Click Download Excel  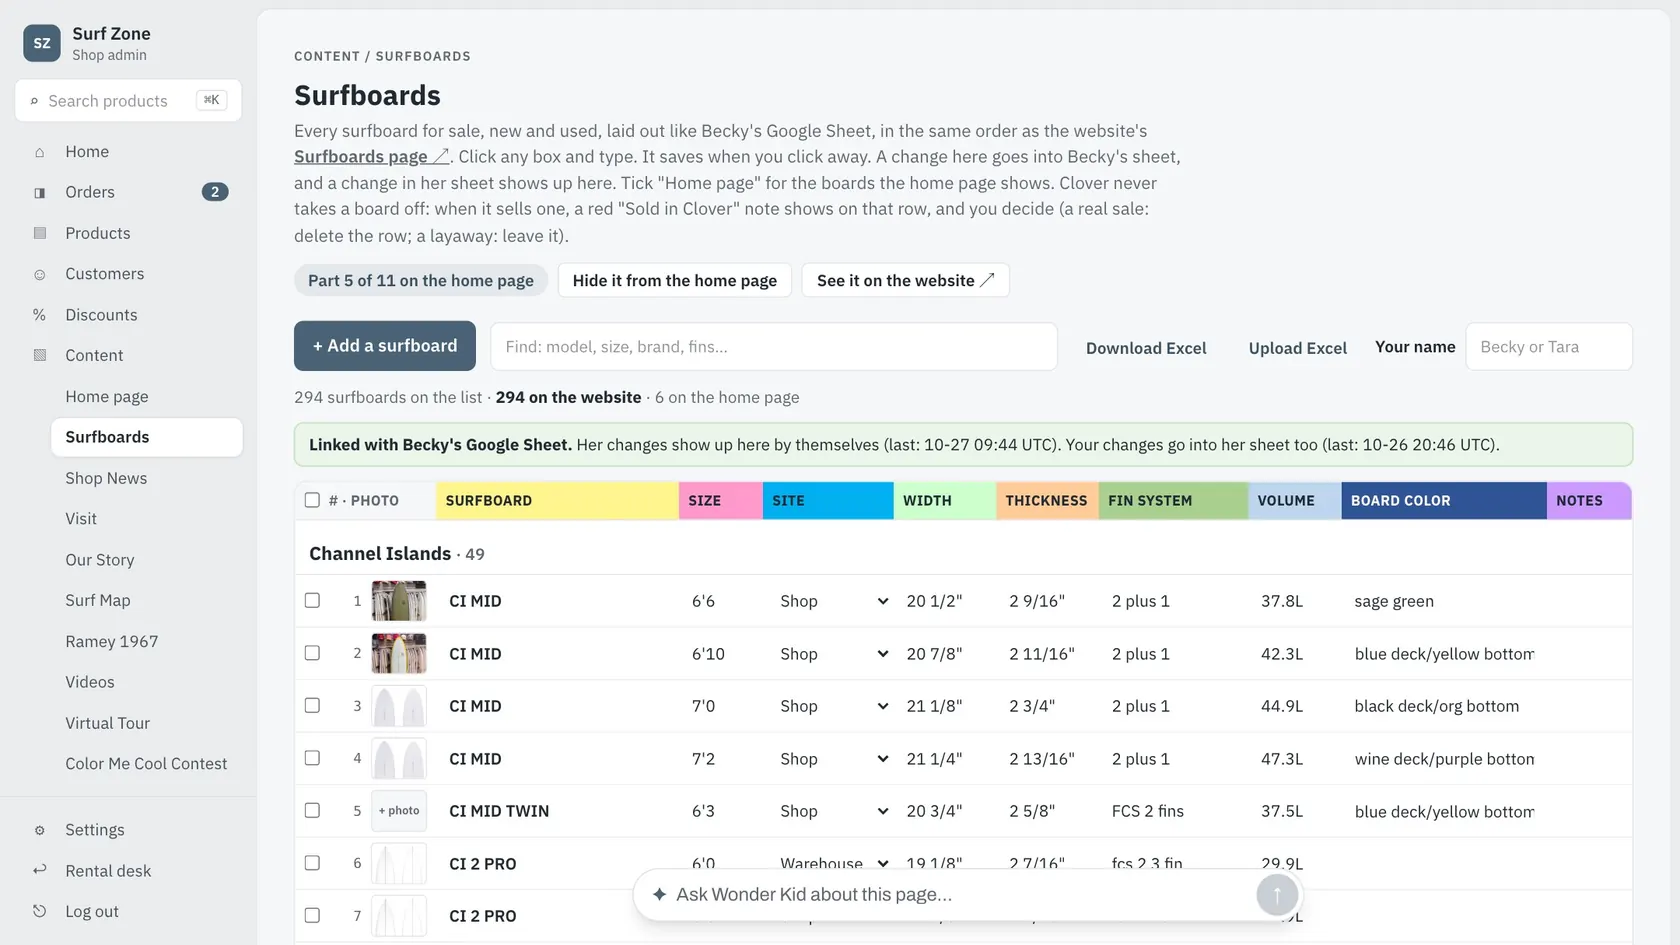pos(1146,348)
